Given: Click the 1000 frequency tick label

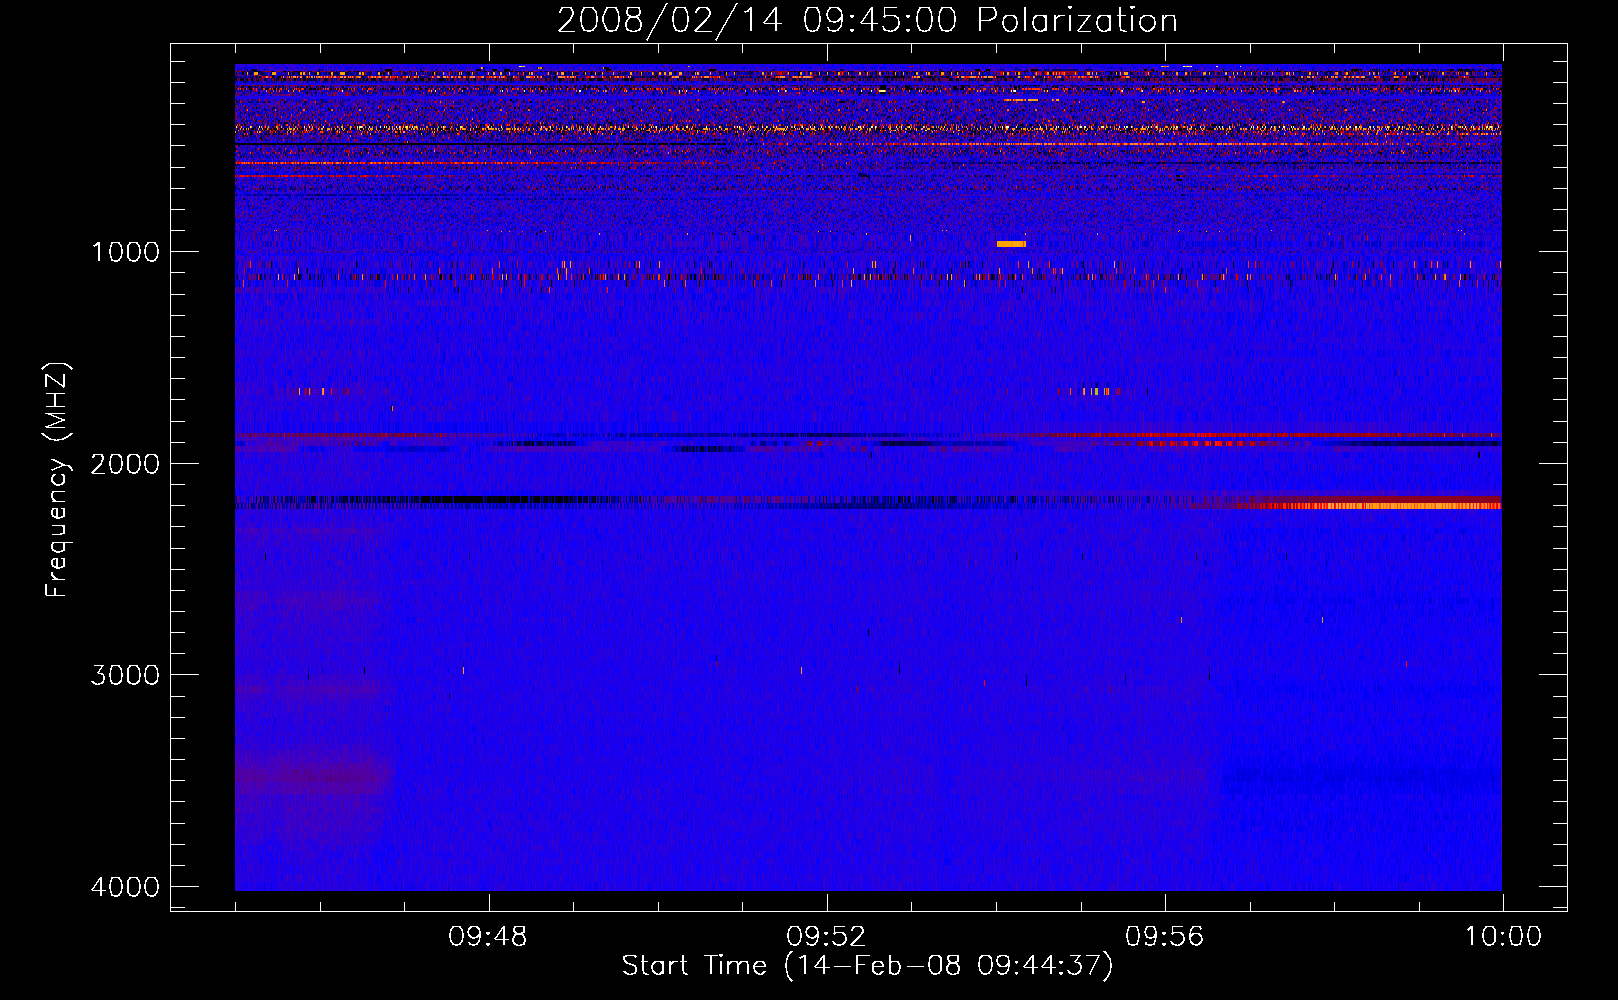Looking at the screenshot, I should point(126,252).
